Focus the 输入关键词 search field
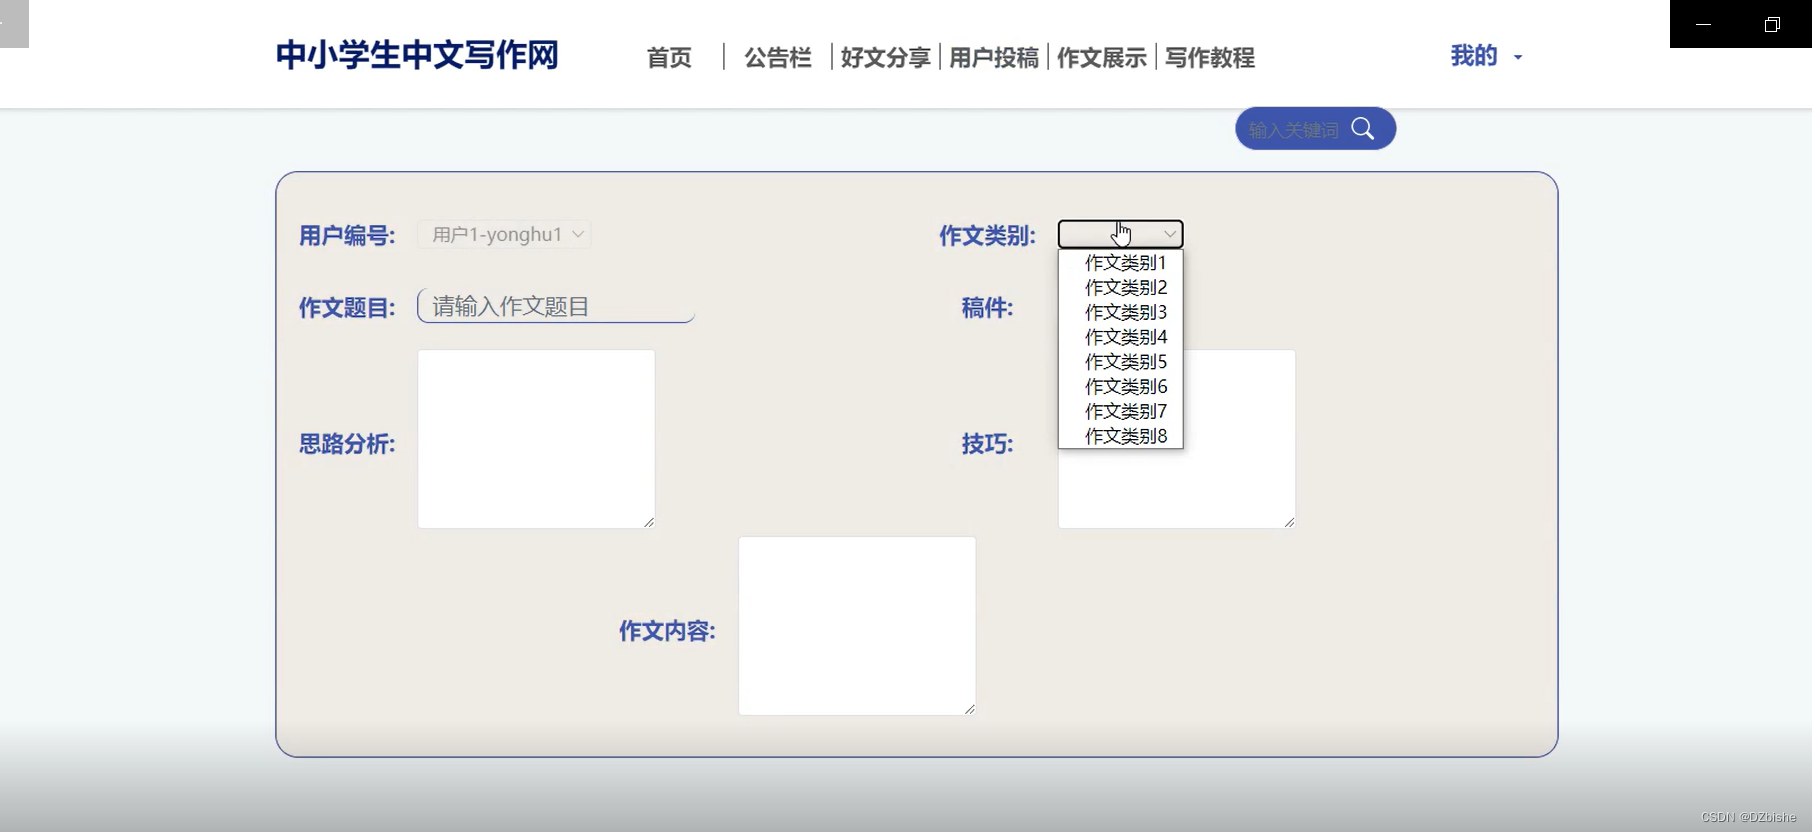This screenshot has width=1812, height=832. (x=1293, y=130)
